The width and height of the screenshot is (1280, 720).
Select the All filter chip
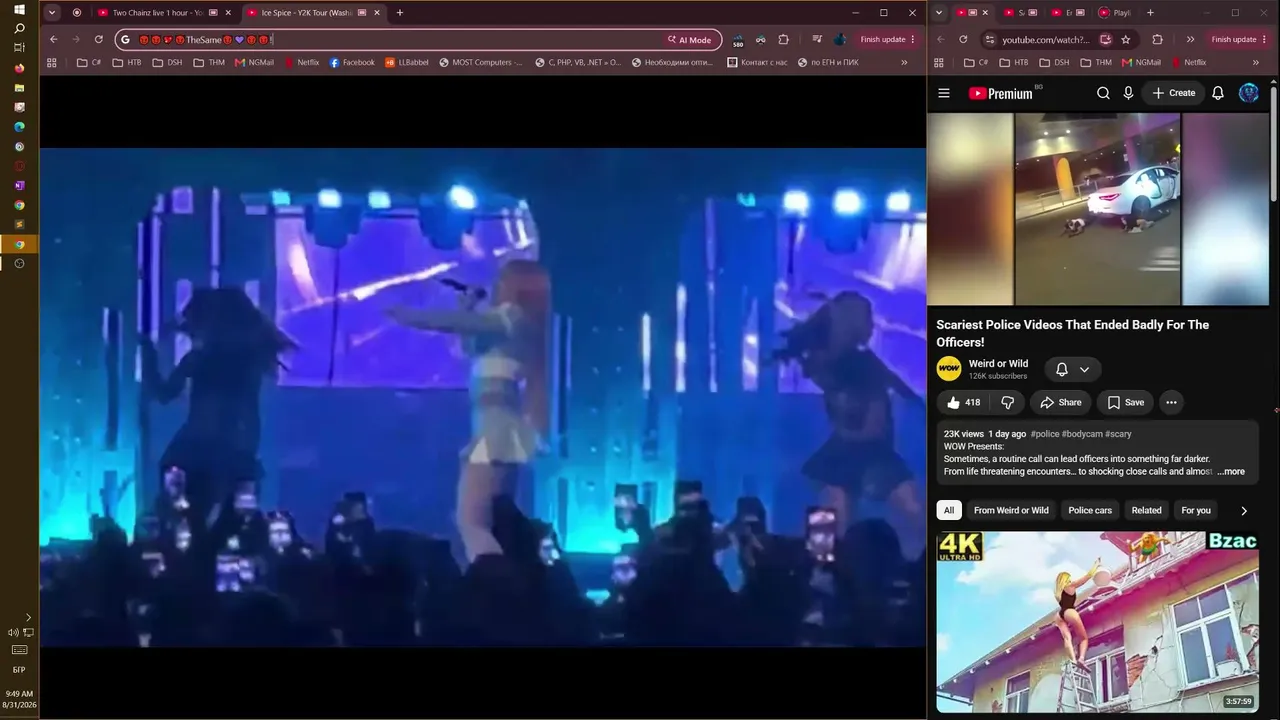(x=949, y=510)
